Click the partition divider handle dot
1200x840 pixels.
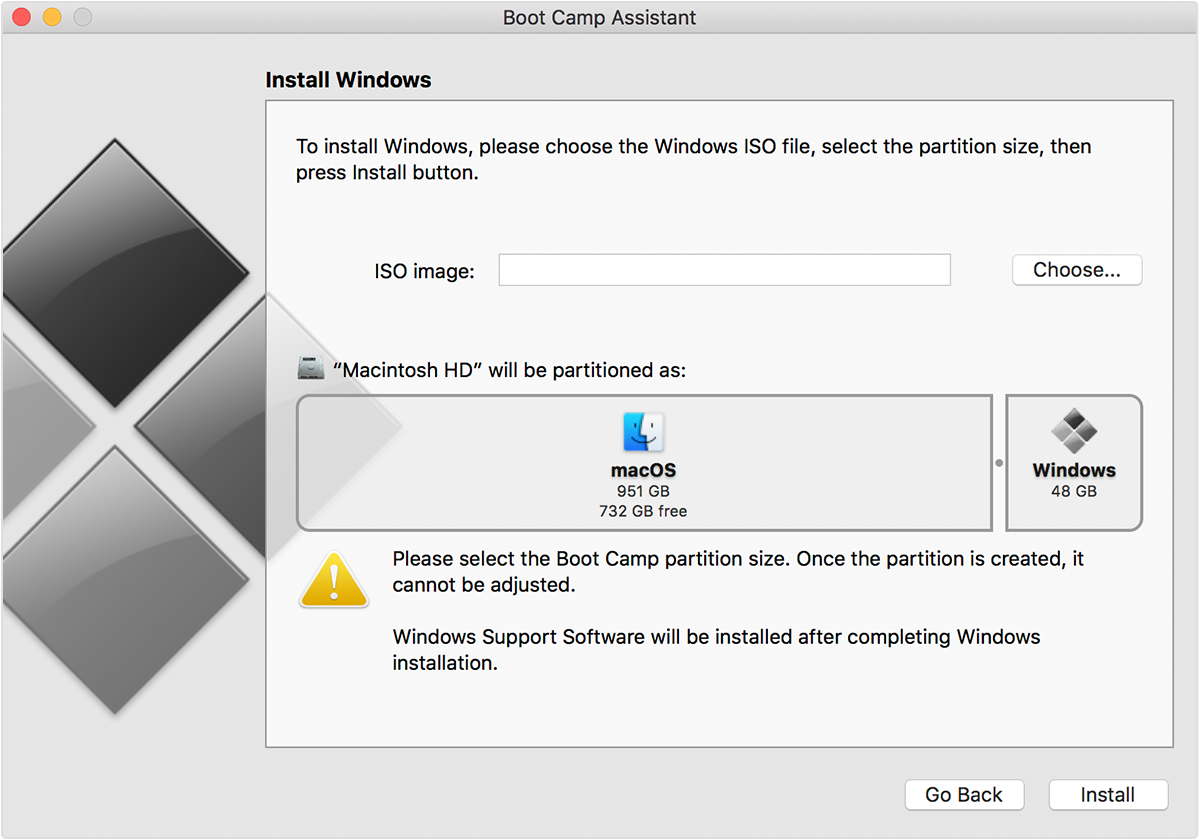(998, 463)
